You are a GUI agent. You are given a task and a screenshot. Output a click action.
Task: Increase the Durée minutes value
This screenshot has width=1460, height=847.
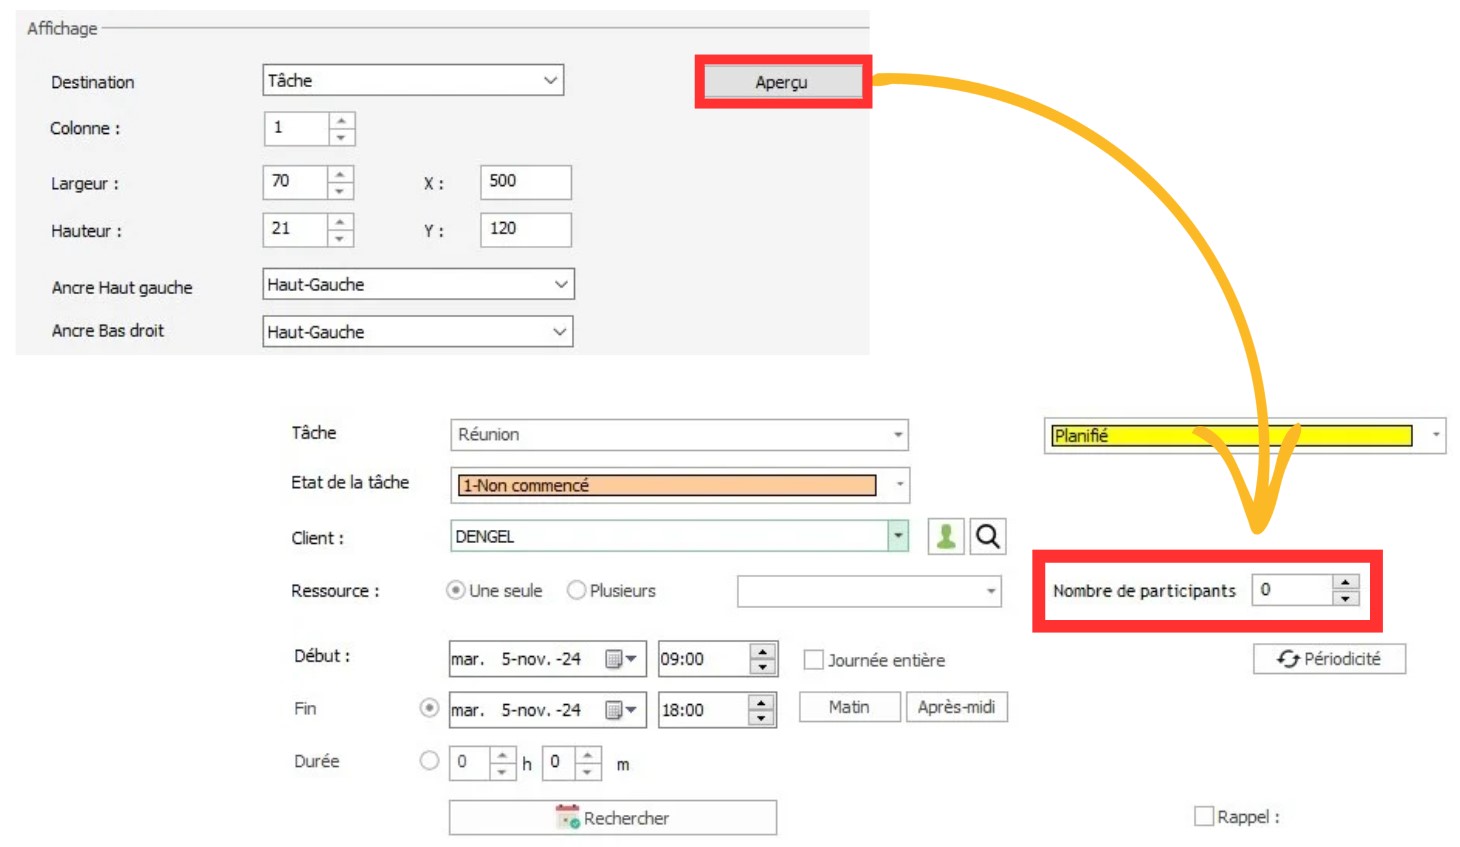588,755
